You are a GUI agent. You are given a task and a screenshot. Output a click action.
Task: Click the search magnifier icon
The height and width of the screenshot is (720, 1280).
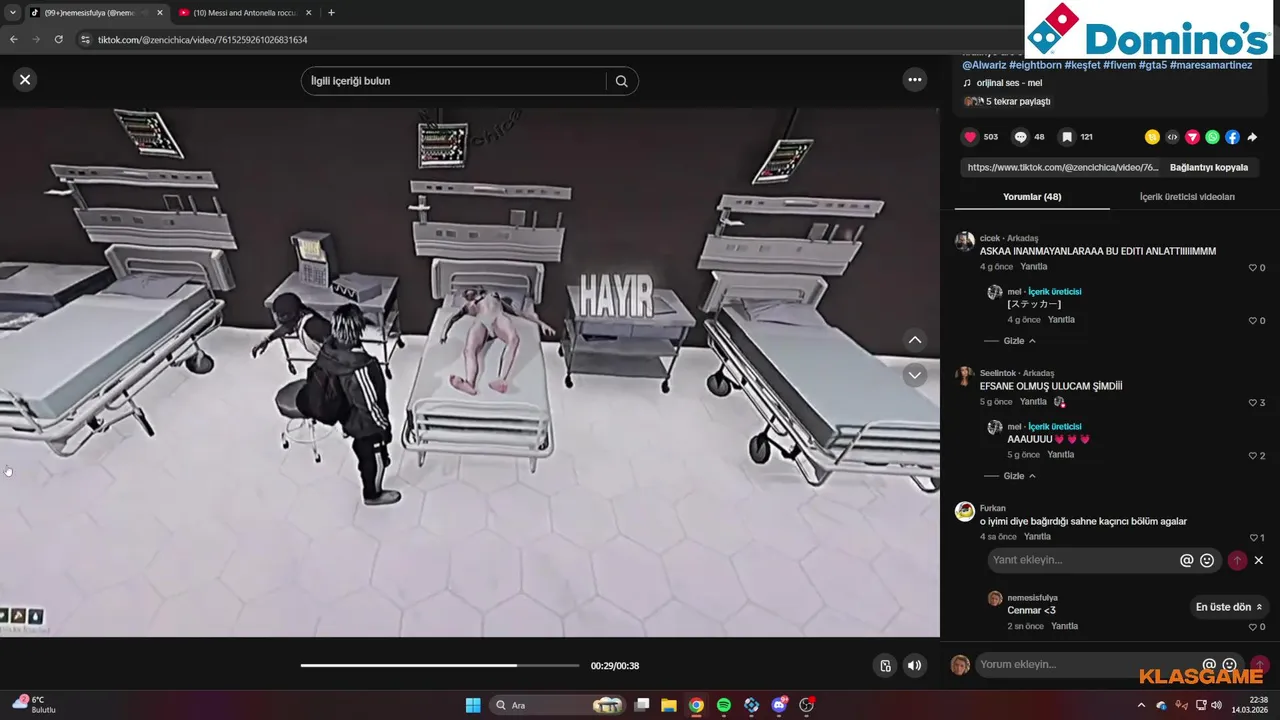(621, 81)
